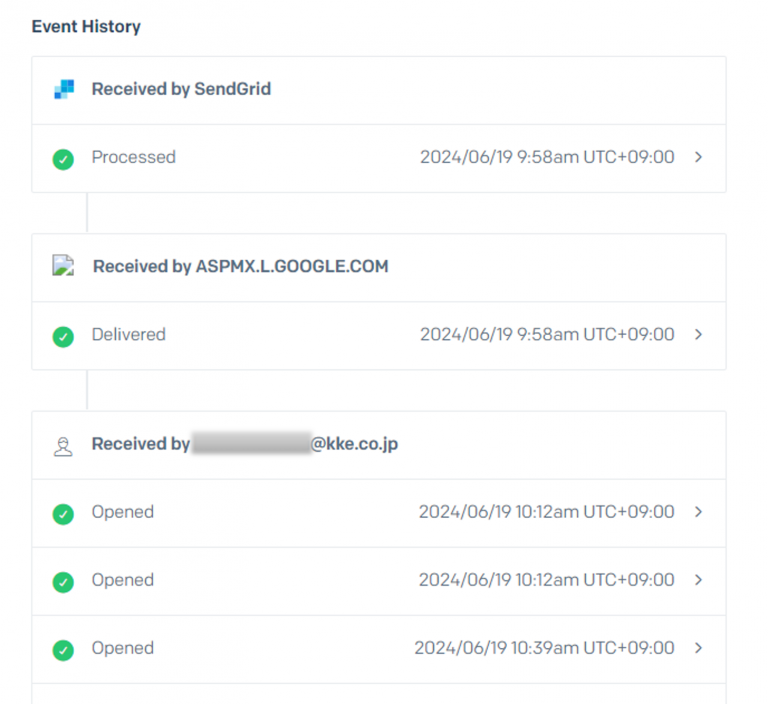The width and height of the screenshot is (768, 704).
Task: Click the Event History heading
Action: point(86,26)
